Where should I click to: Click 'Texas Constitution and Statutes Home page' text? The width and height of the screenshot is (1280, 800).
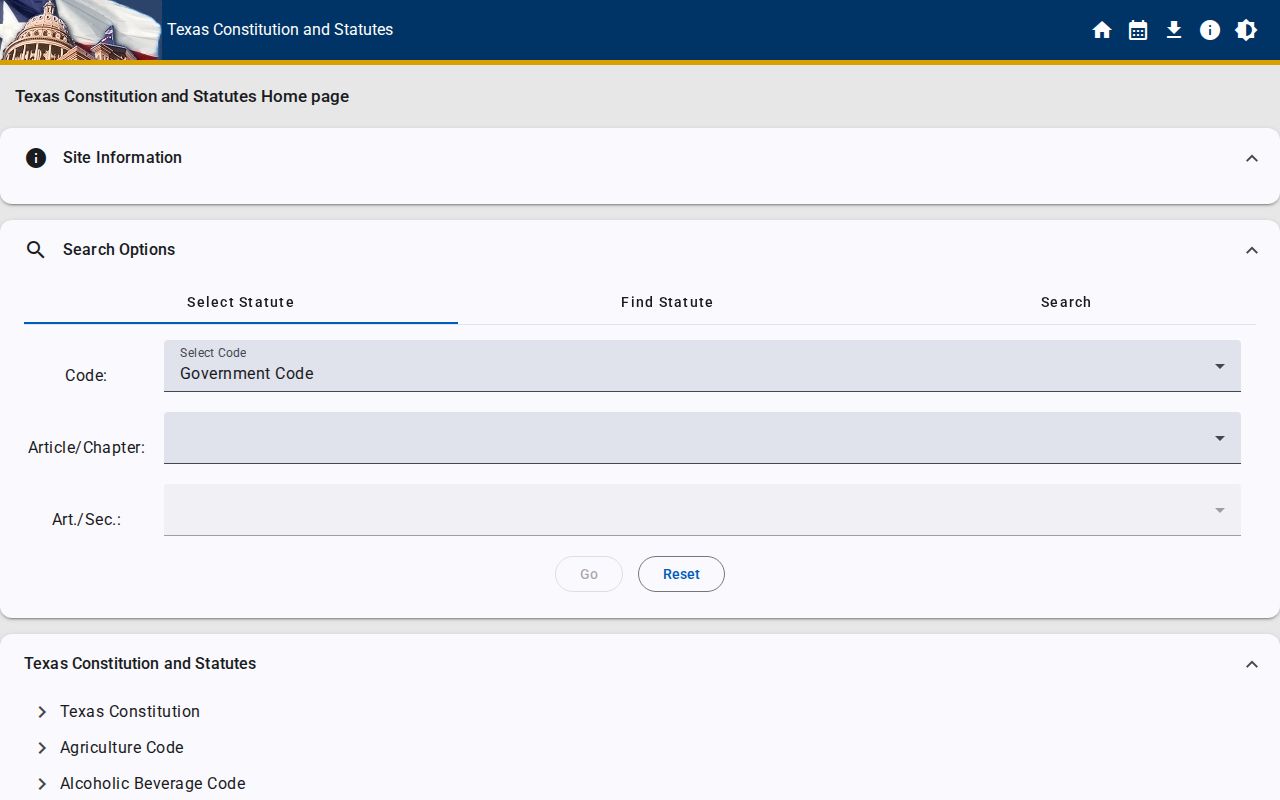tap(182, 97)
